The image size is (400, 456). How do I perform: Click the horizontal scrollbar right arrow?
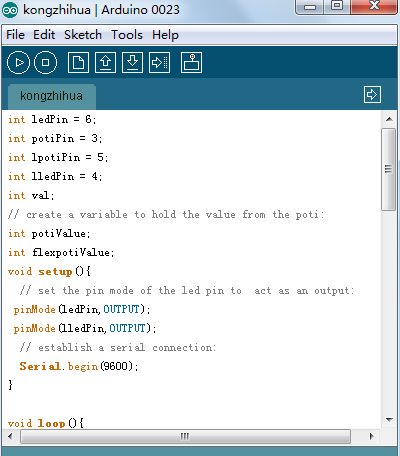pyautogui.click(x=372, y=436)
